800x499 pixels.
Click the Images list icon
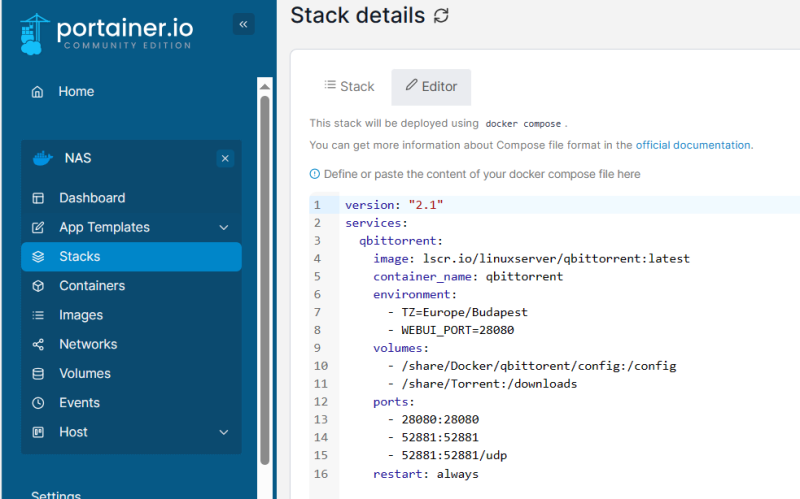click(x=38, y=315)
